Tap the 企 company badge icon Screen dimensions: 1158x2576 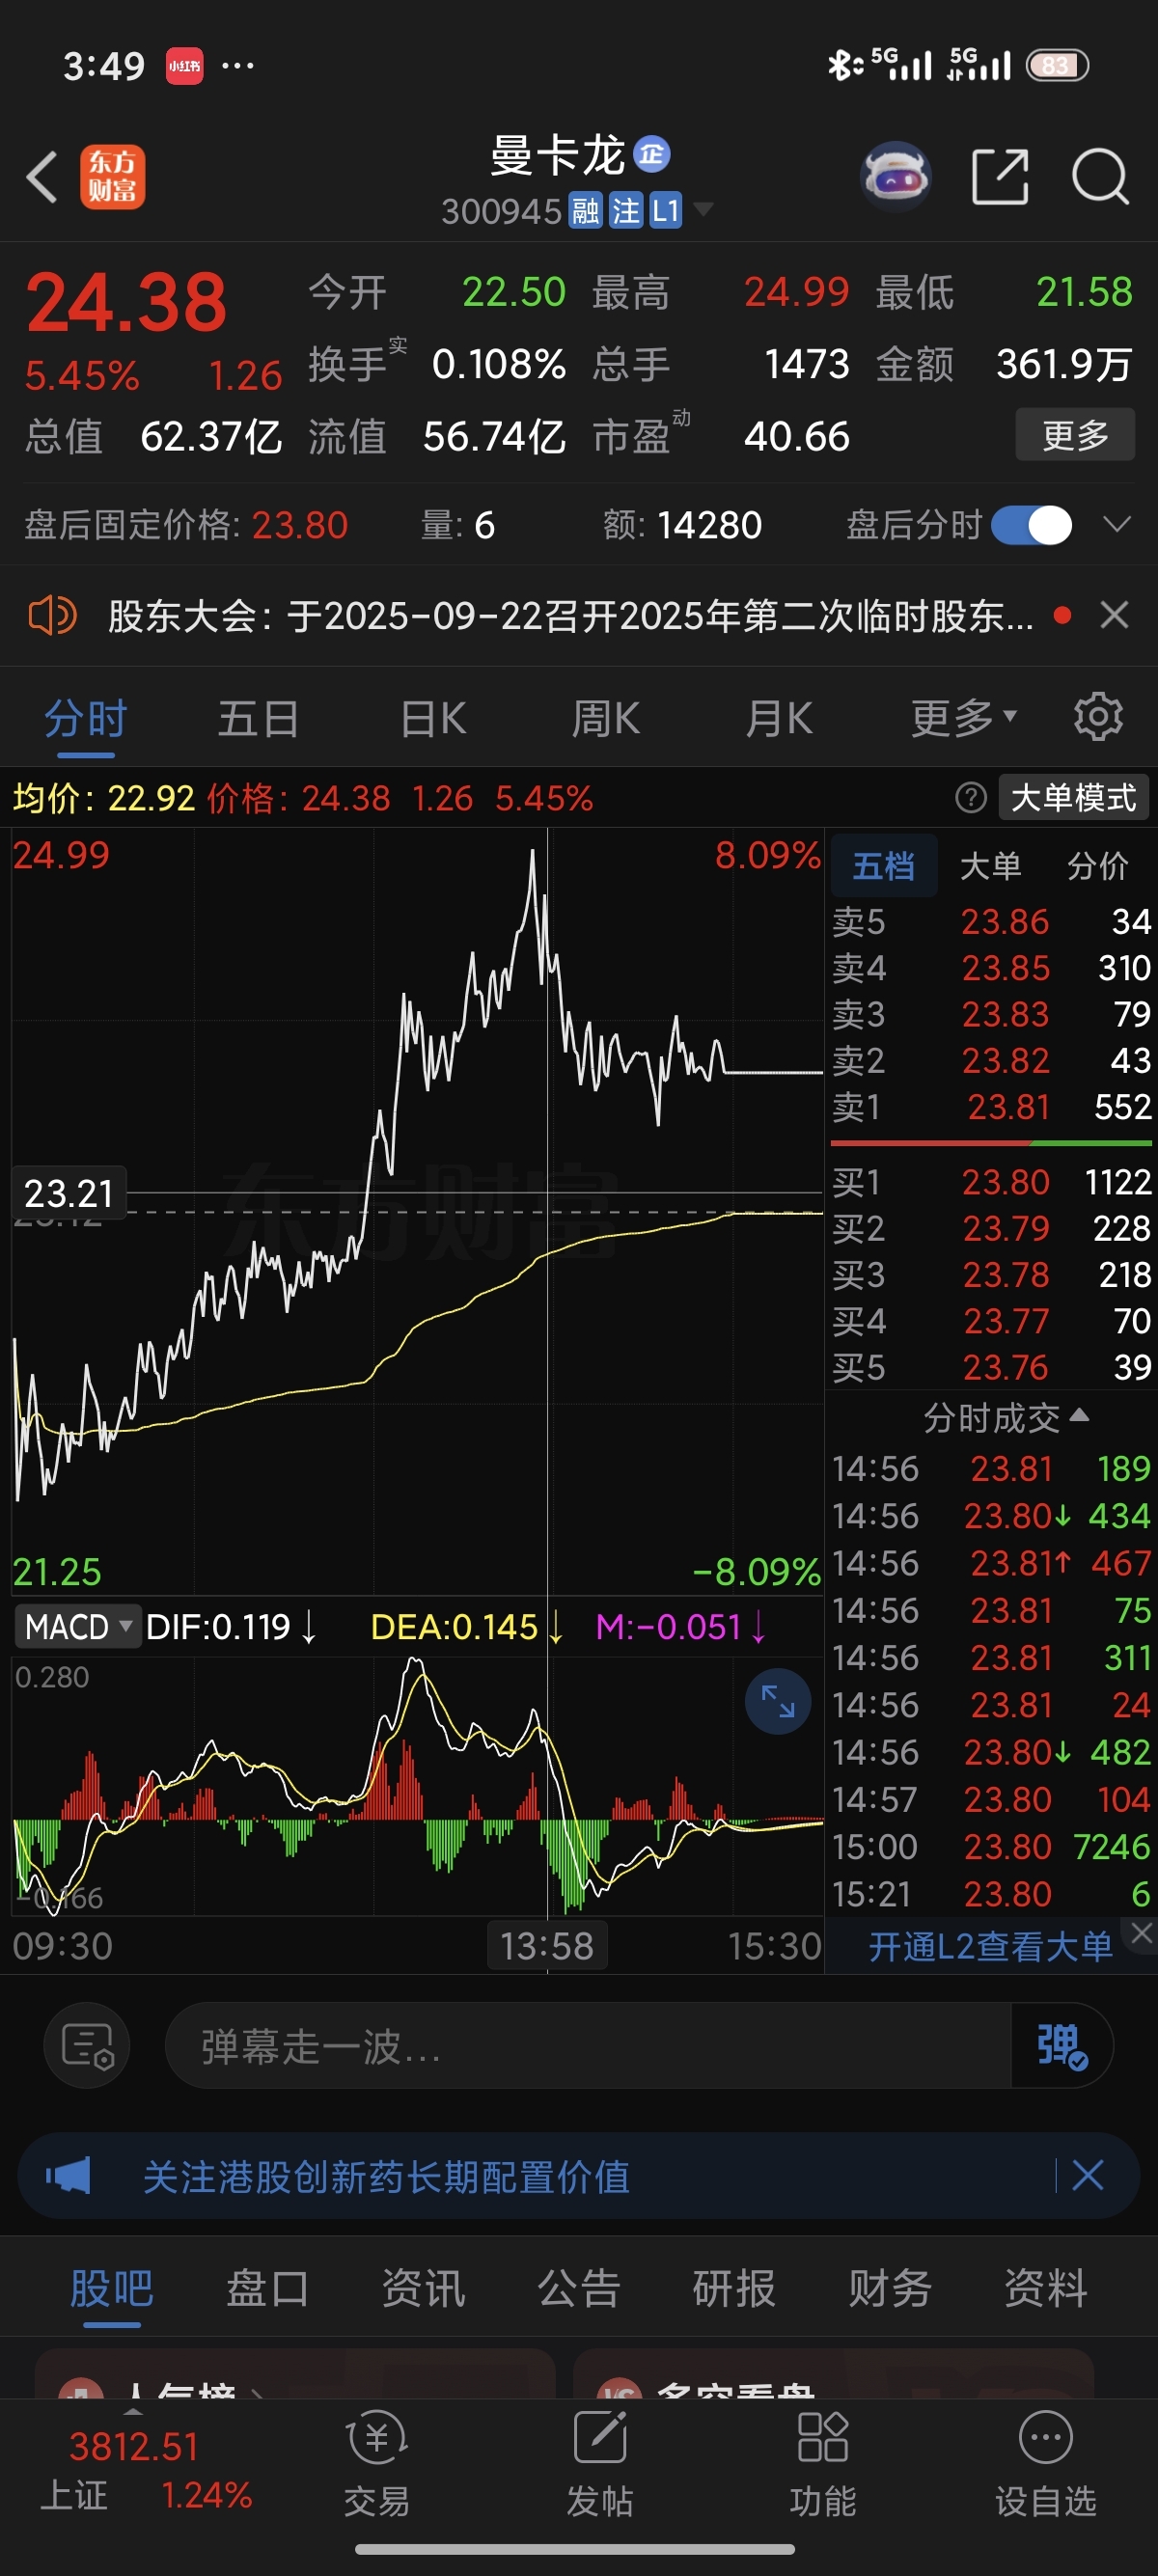pos(652,154)
